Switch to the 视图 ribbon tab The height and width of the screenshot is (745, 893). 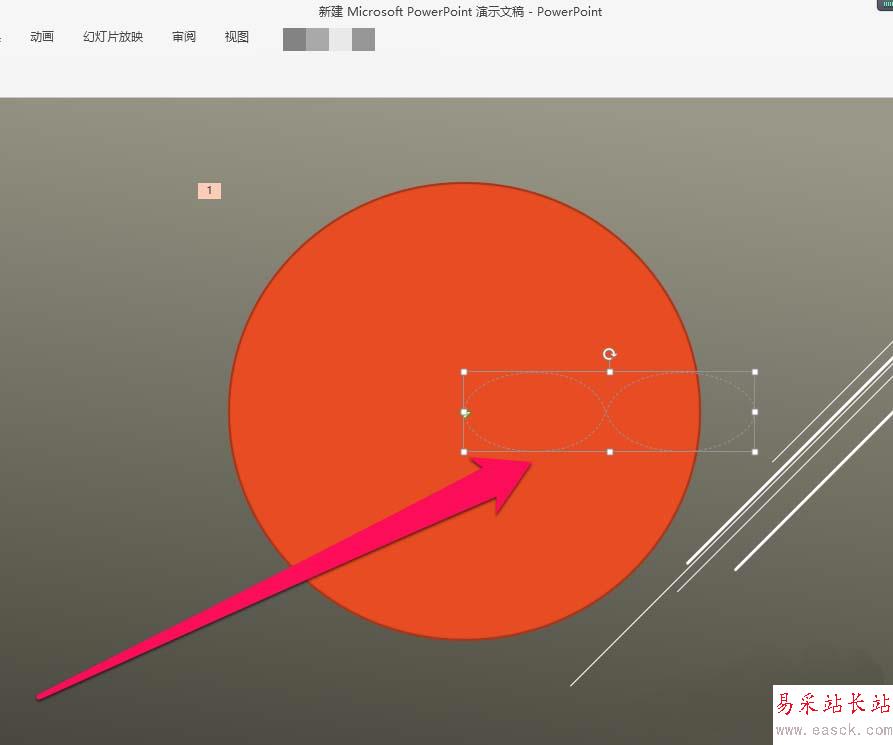click(x=236, y=37)
